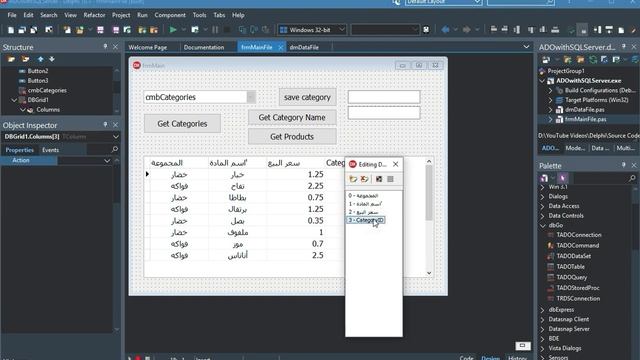Click second folder icon in Structure panel toolbar
640x360 pixels.
click(25, 59)
